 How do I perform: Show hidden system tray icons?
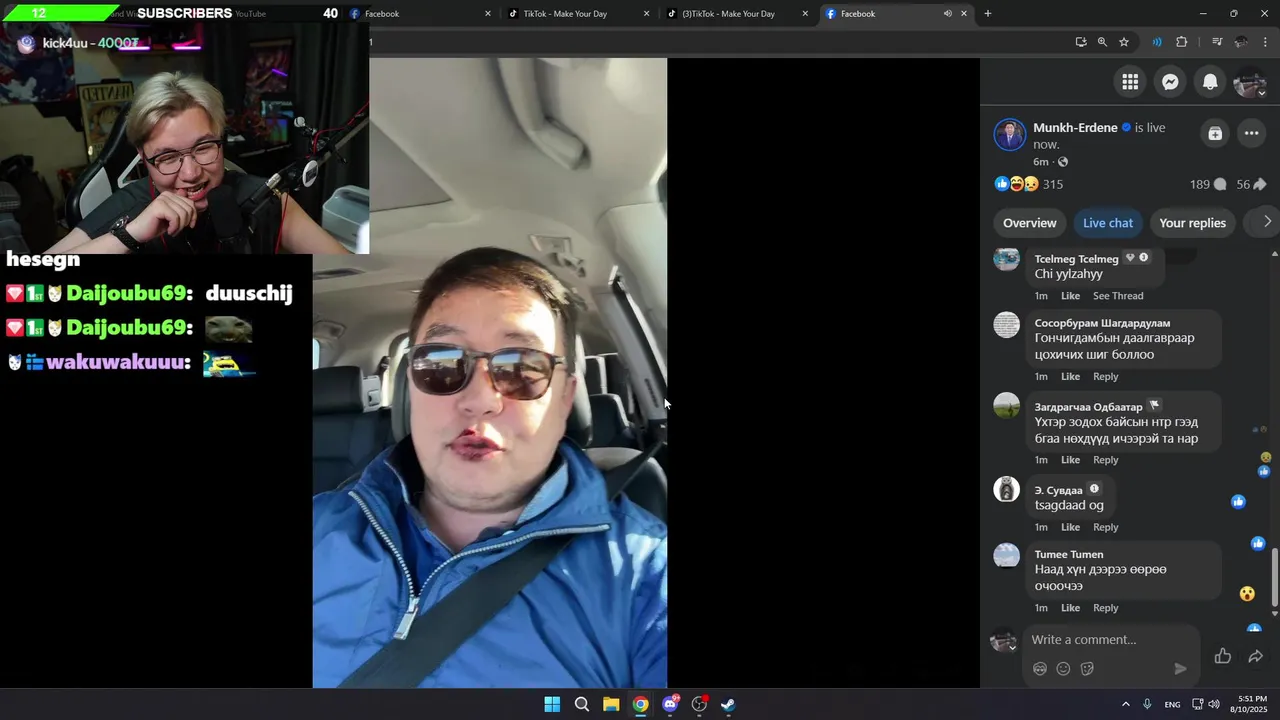pos(1125,704)
